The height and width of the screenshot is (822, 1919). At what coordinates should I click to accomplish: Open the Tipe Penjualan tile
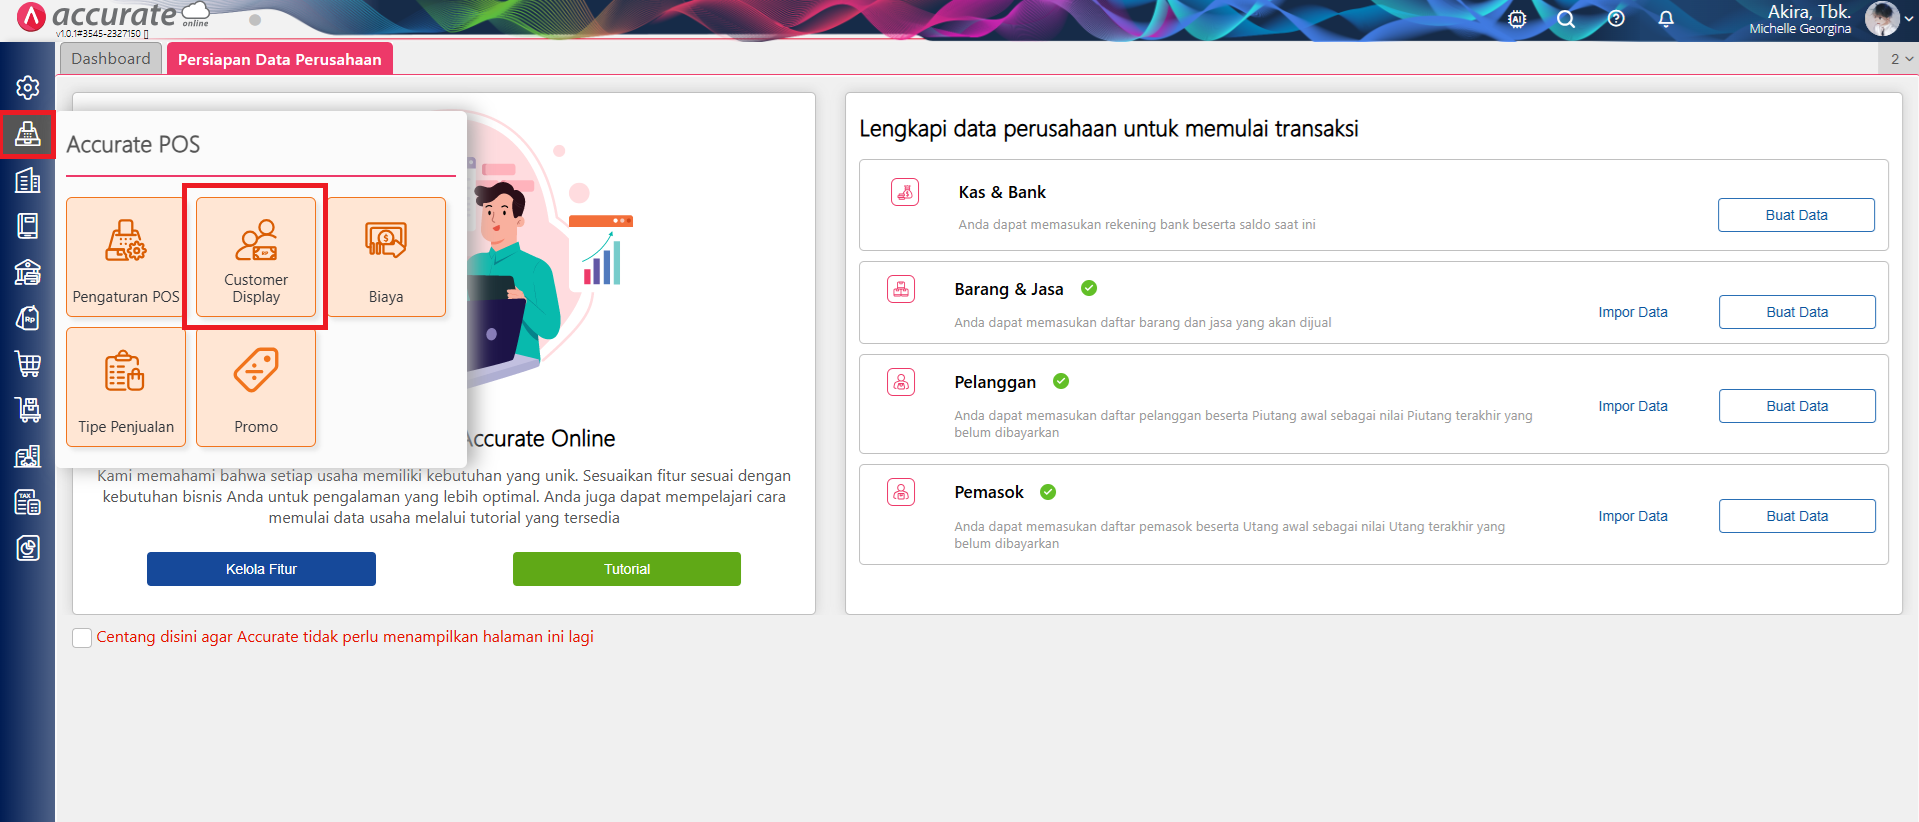pyautogui.click(x=126, y=387)
